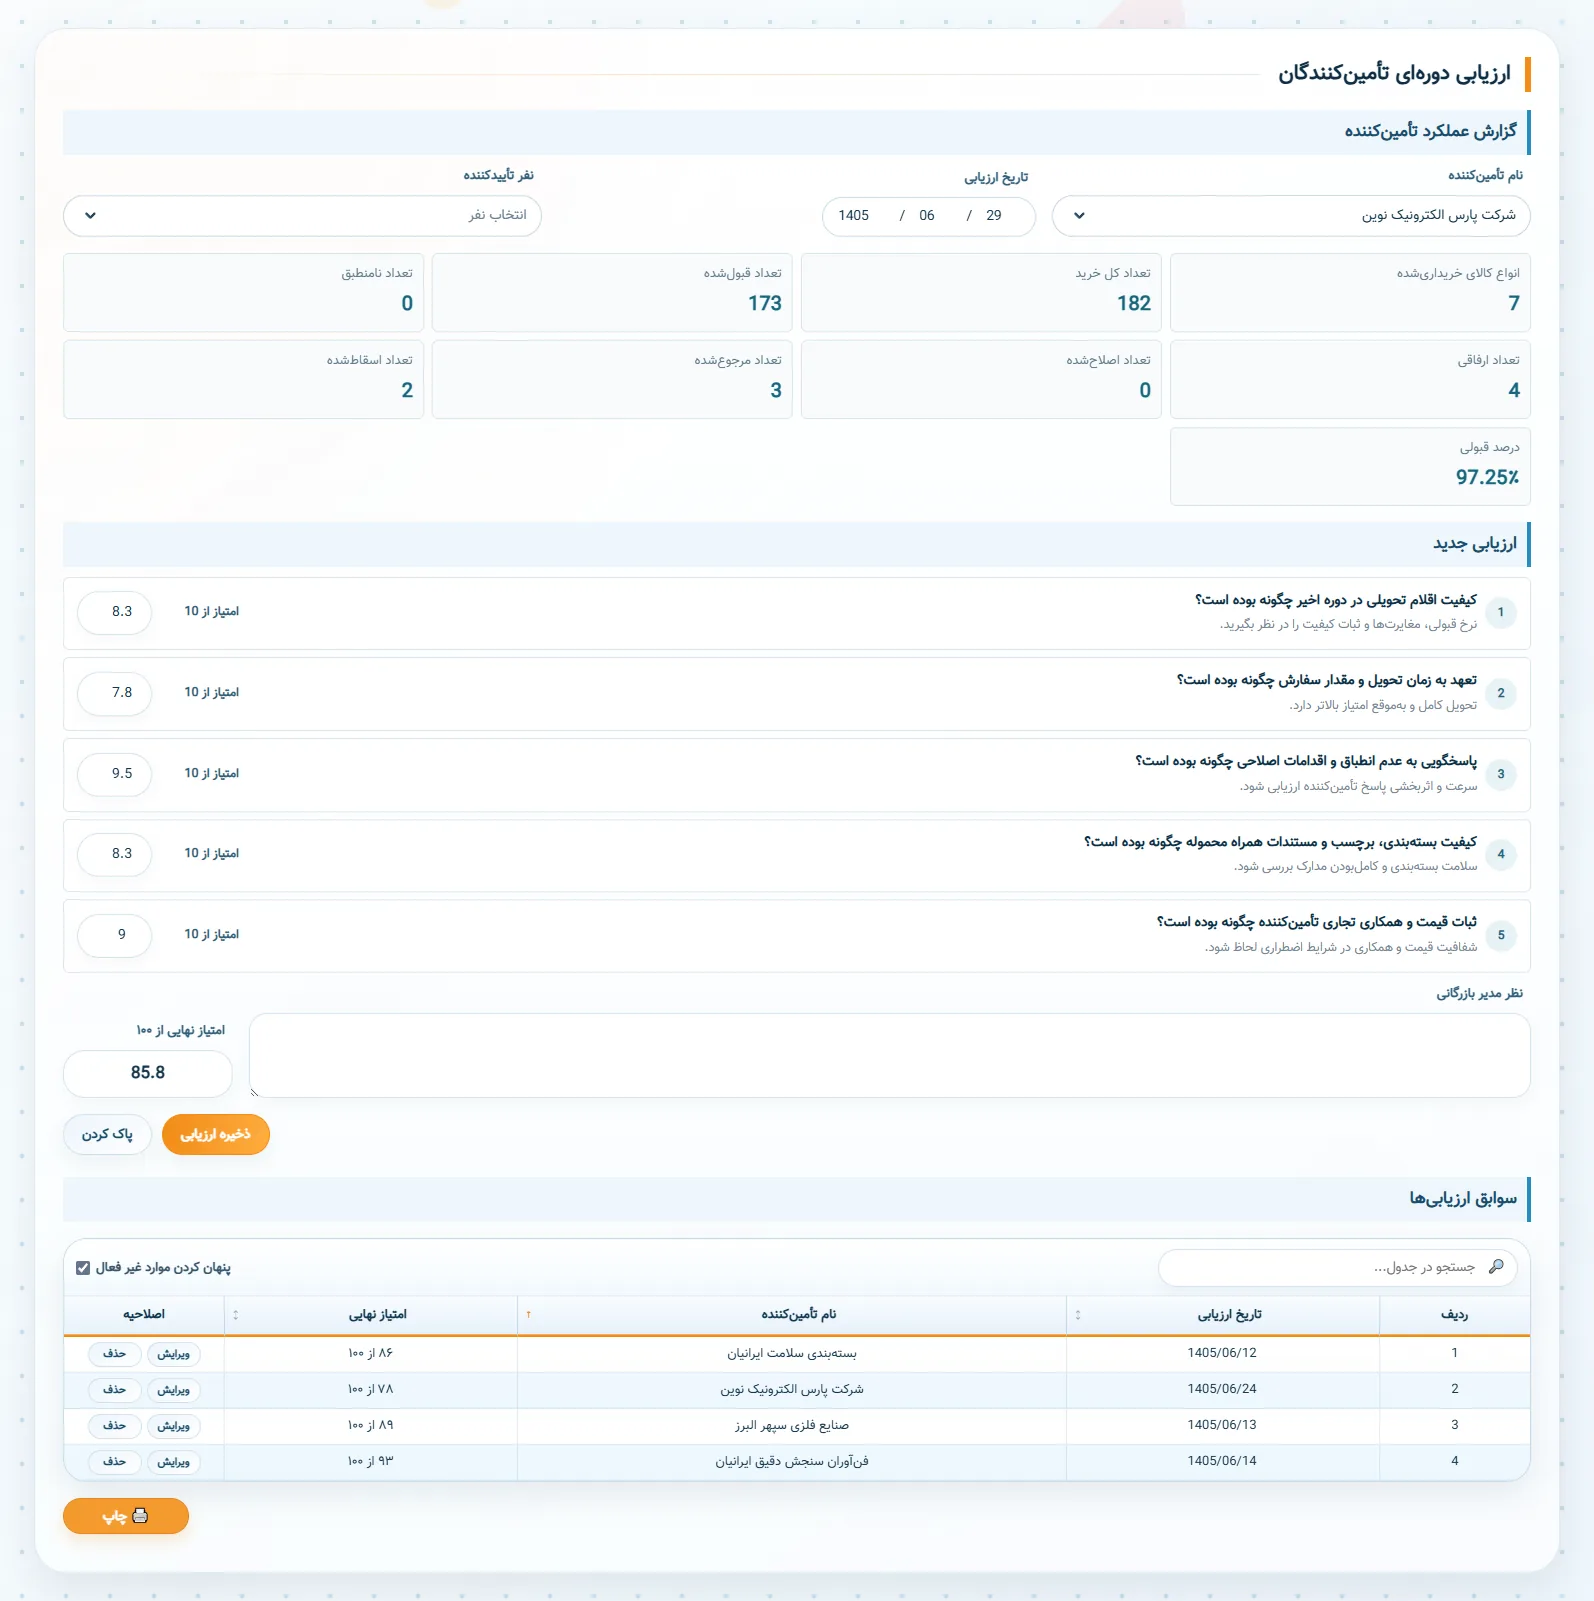Click the table cell فن‌آوران سنجش دقیق ایرانیان
Screen dimensions: 1594x1601
click(792, 1462)
